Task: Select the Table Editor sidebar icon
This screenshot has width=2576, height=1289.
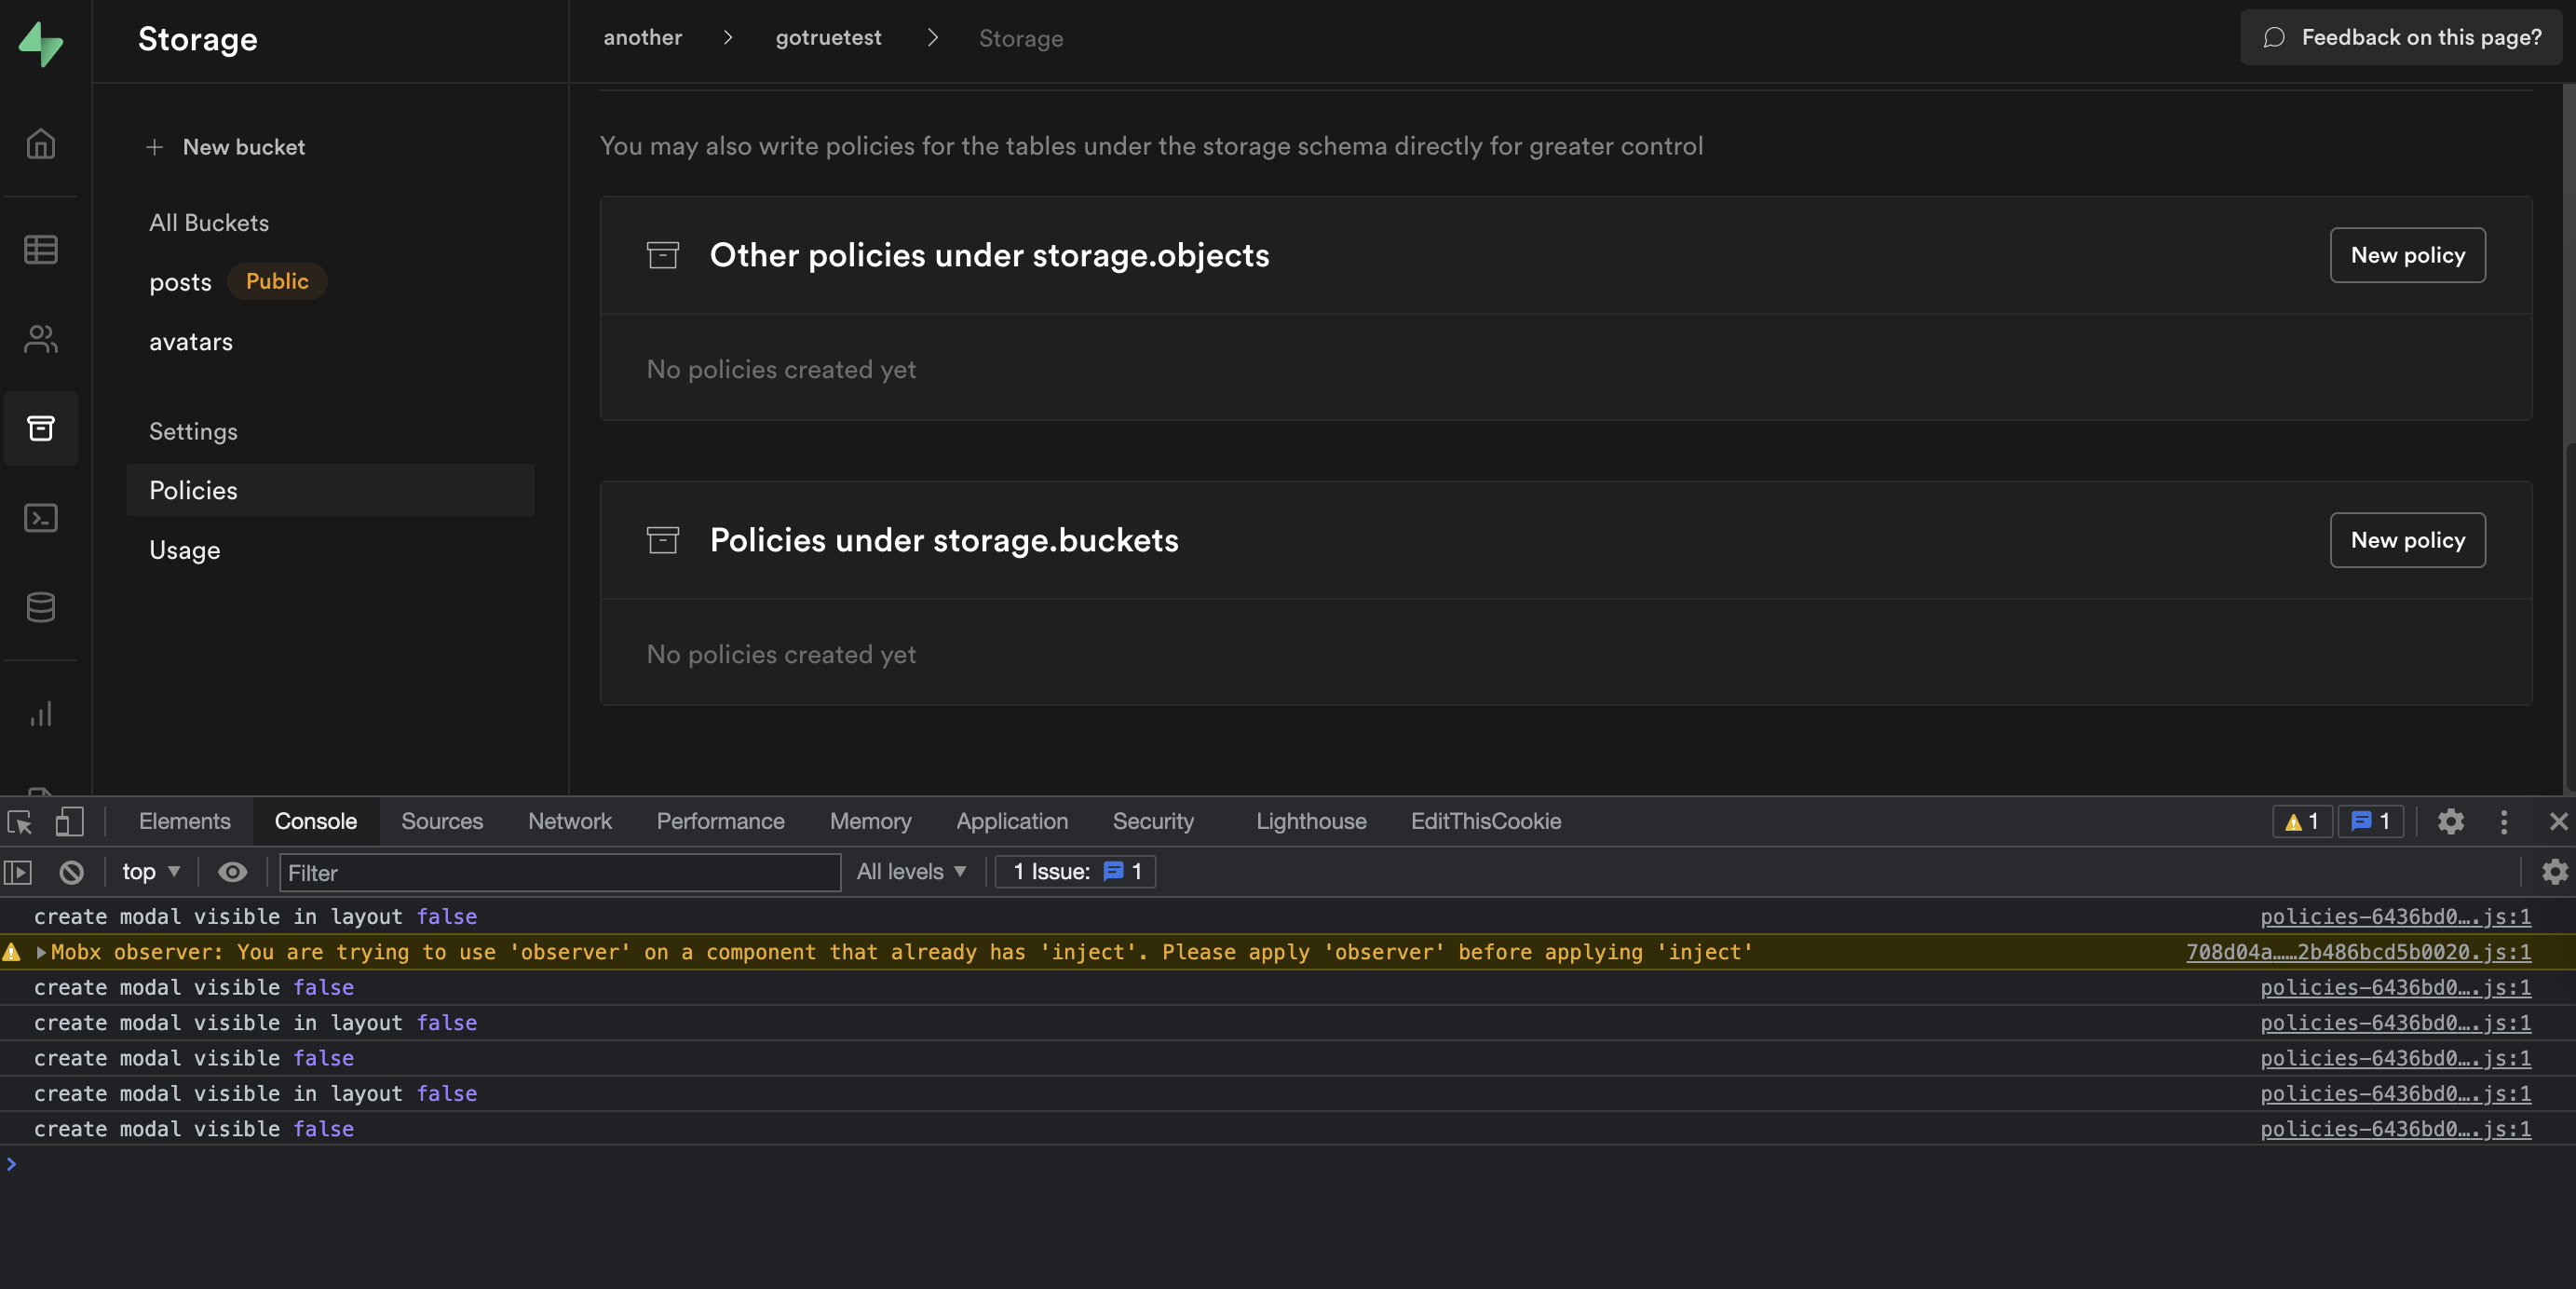Action: 41,249
